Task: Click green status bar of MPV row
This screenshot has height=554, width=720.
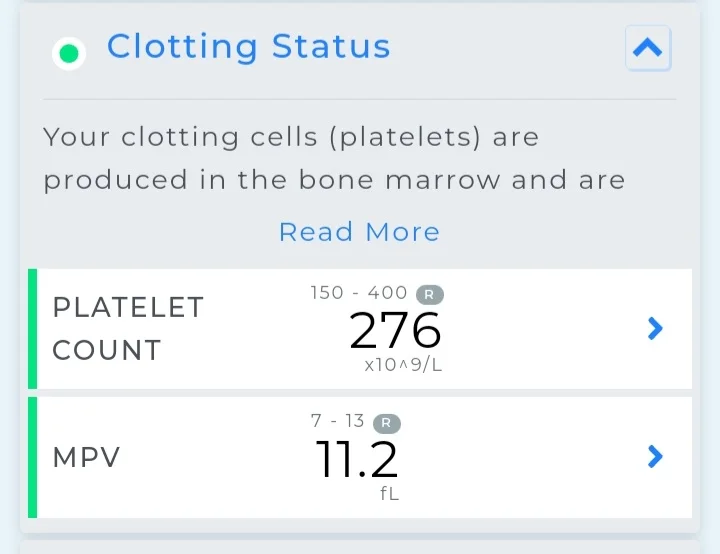Action: pyautogui.click(x=33, y=458)
